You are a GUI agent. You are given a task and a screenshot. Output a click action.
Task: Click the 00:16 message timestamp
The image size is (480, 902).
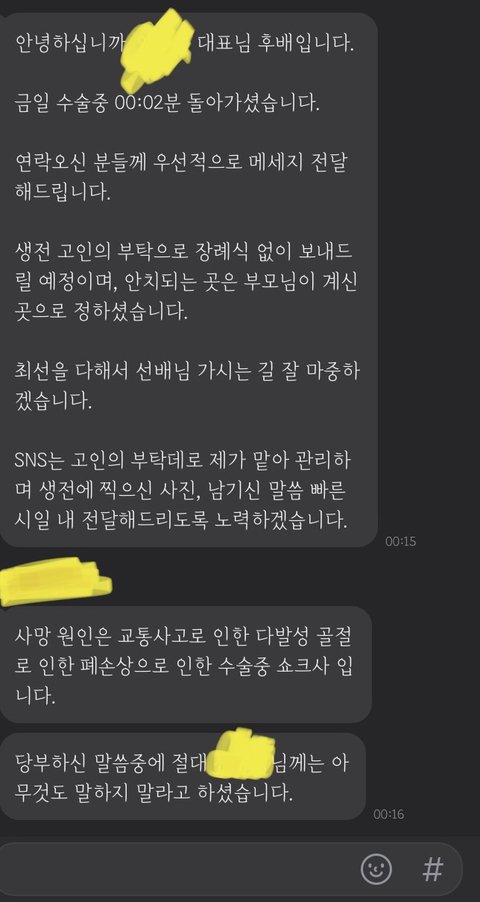click(x=388, y=814)
